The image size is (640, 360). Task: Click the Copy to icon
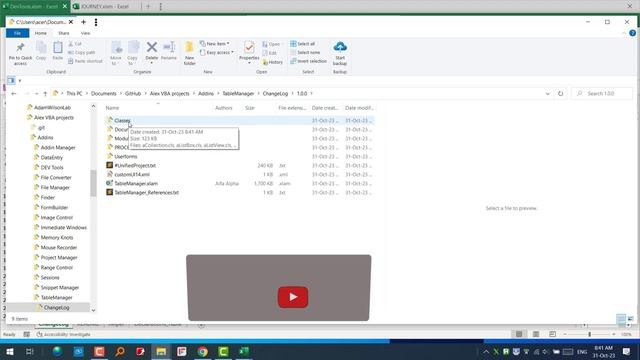pyautogui.click(x=133, y=48)
